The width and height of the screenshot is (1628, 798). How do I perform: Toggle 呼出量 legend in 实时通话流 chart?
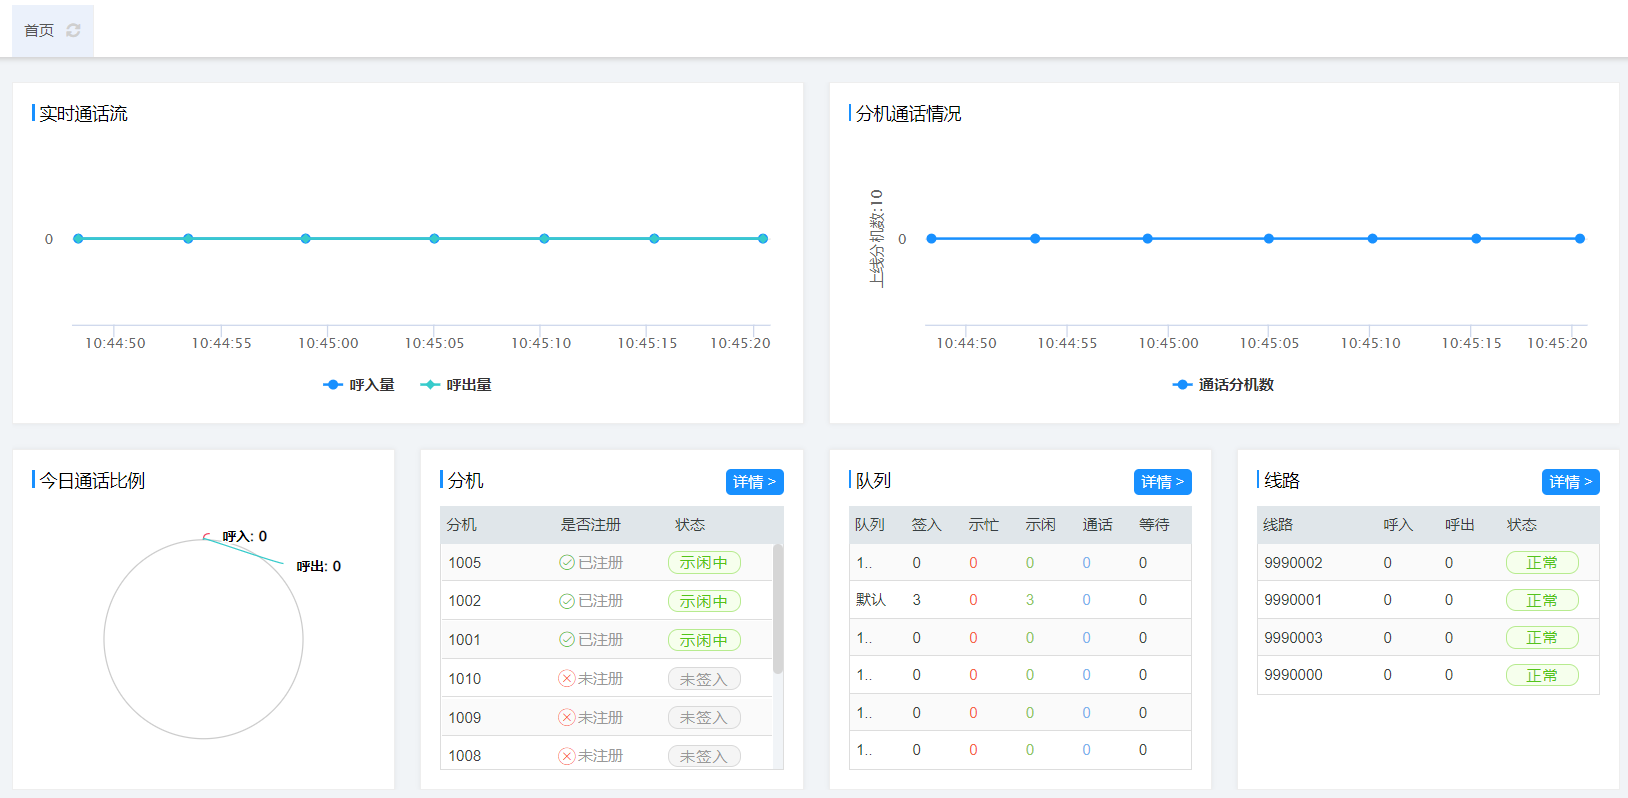coord(456,385)
